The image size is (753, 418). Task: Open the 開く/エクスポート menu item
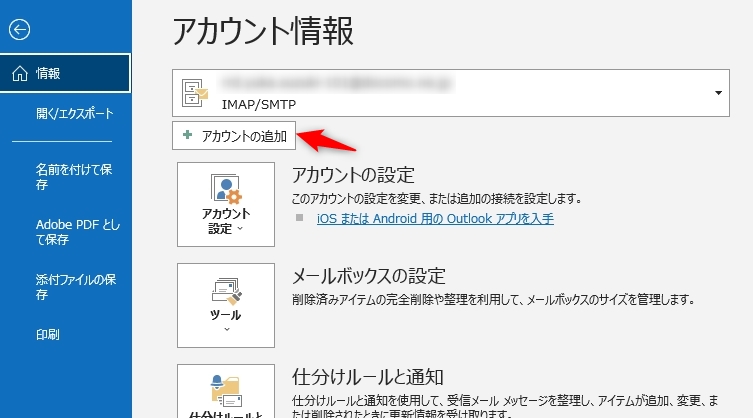(74, 114)
